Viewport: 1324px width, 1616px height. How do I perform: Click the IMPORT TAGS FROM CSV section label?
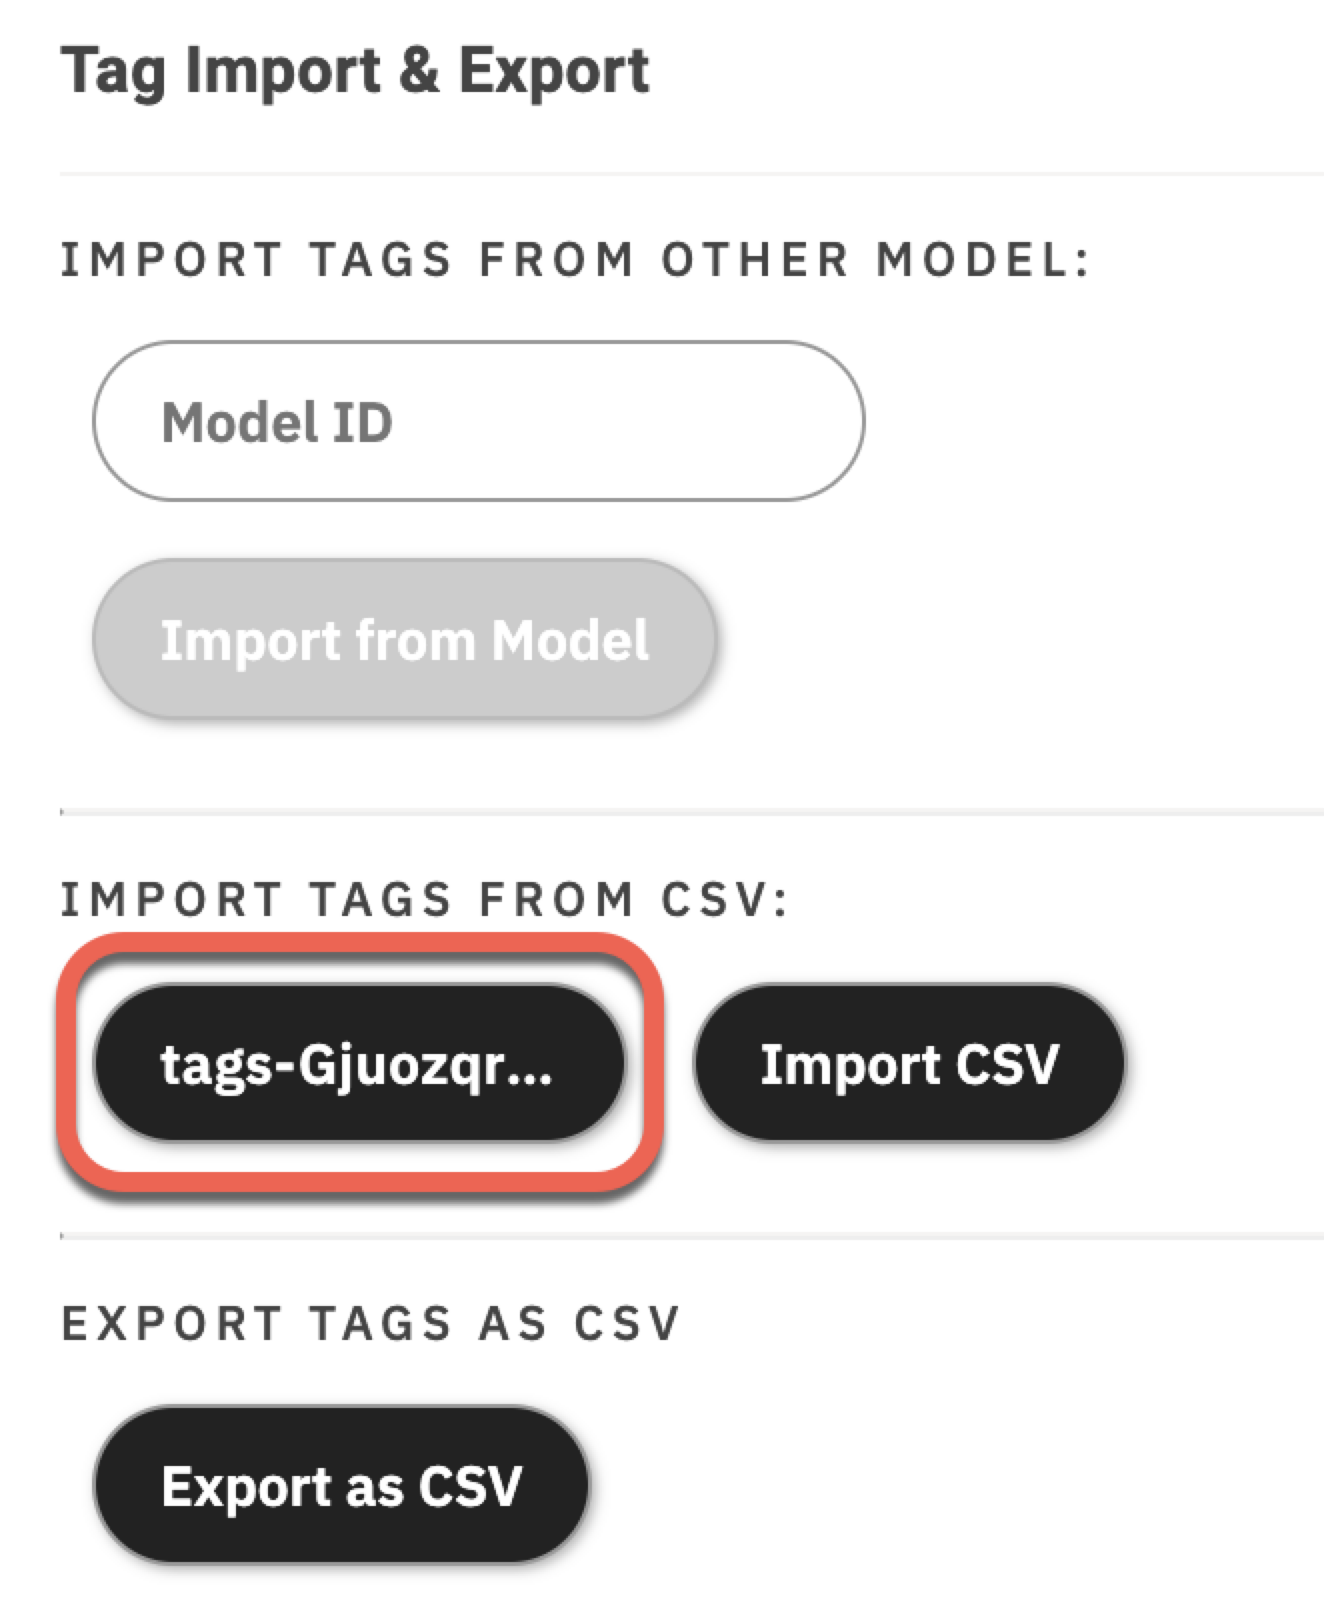425,897
